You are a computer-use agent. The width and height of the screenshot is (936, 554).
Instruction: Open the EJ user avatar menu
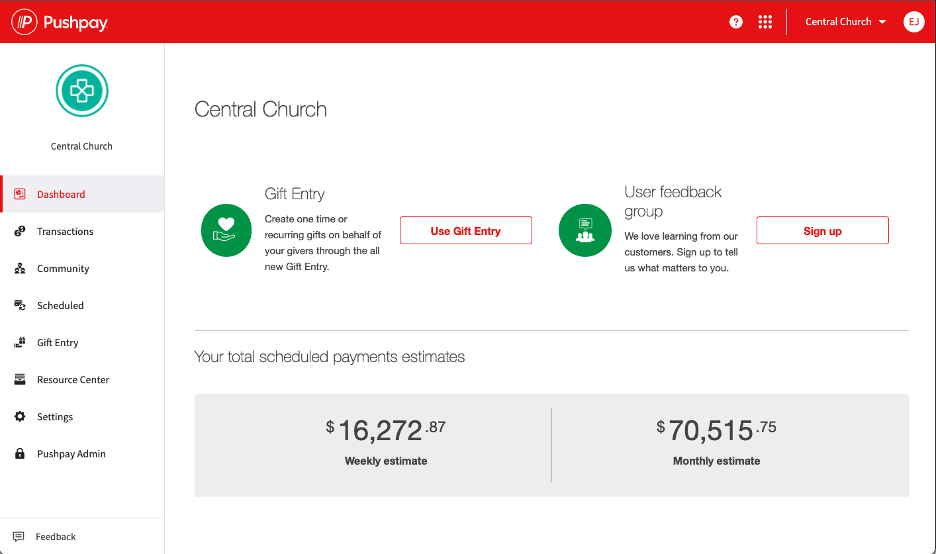[913, 22]
